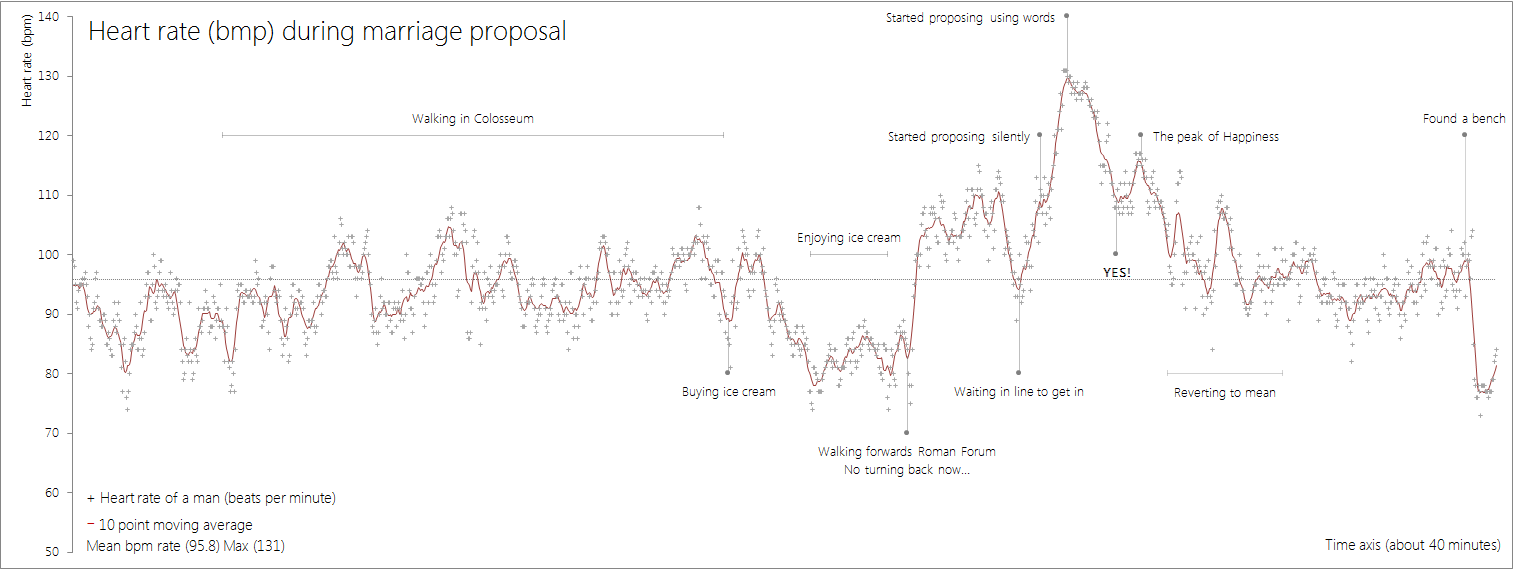Click the 'Walking forwards Roman Forum' label
The width and height of the screenshot is (1513, 569).
click(x=906, y=452)
